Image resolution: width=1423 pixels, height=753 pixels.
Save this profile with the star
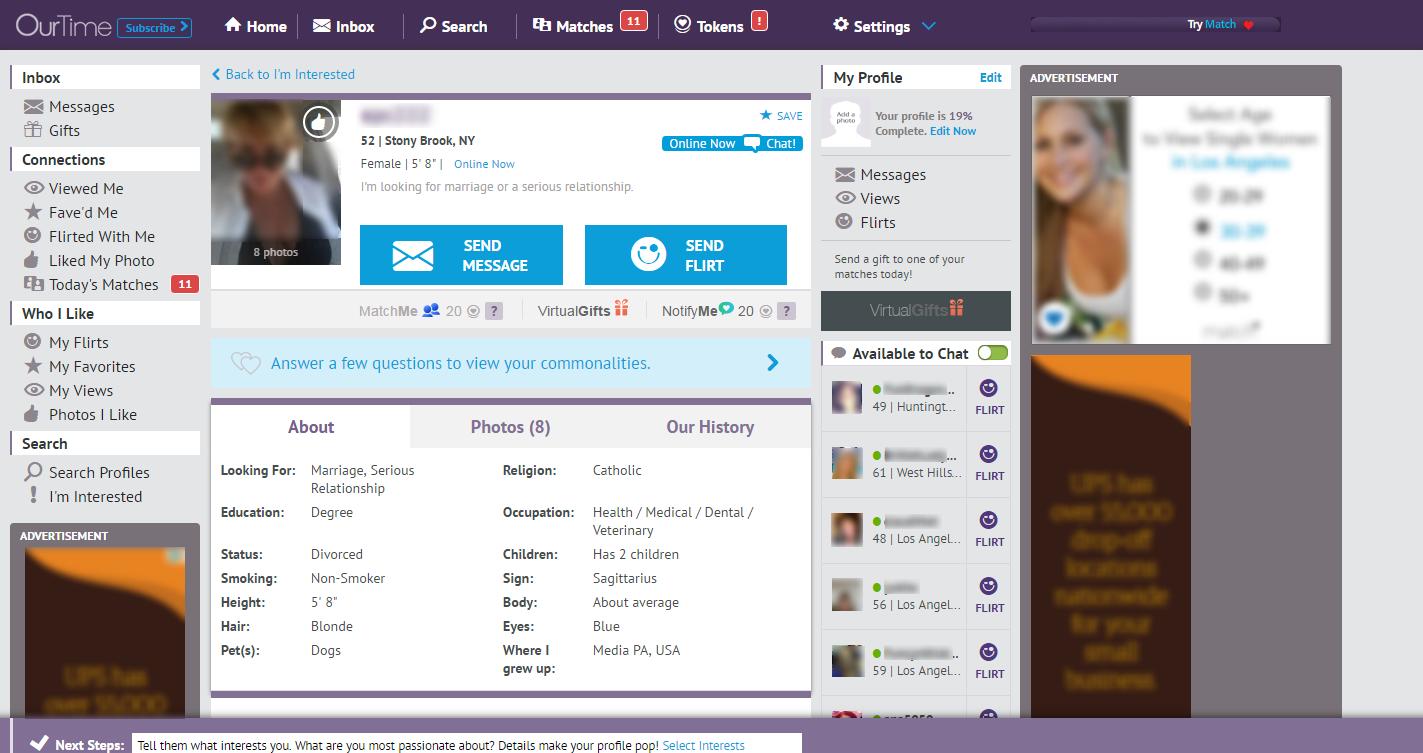point(781,116)
